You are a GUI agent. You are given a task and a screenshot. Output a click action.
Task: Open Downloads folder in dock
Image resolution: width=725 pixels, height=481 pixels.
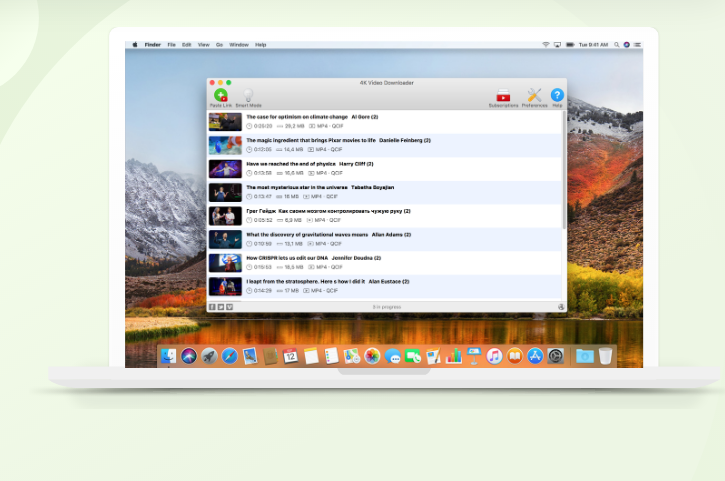point(585,356)
